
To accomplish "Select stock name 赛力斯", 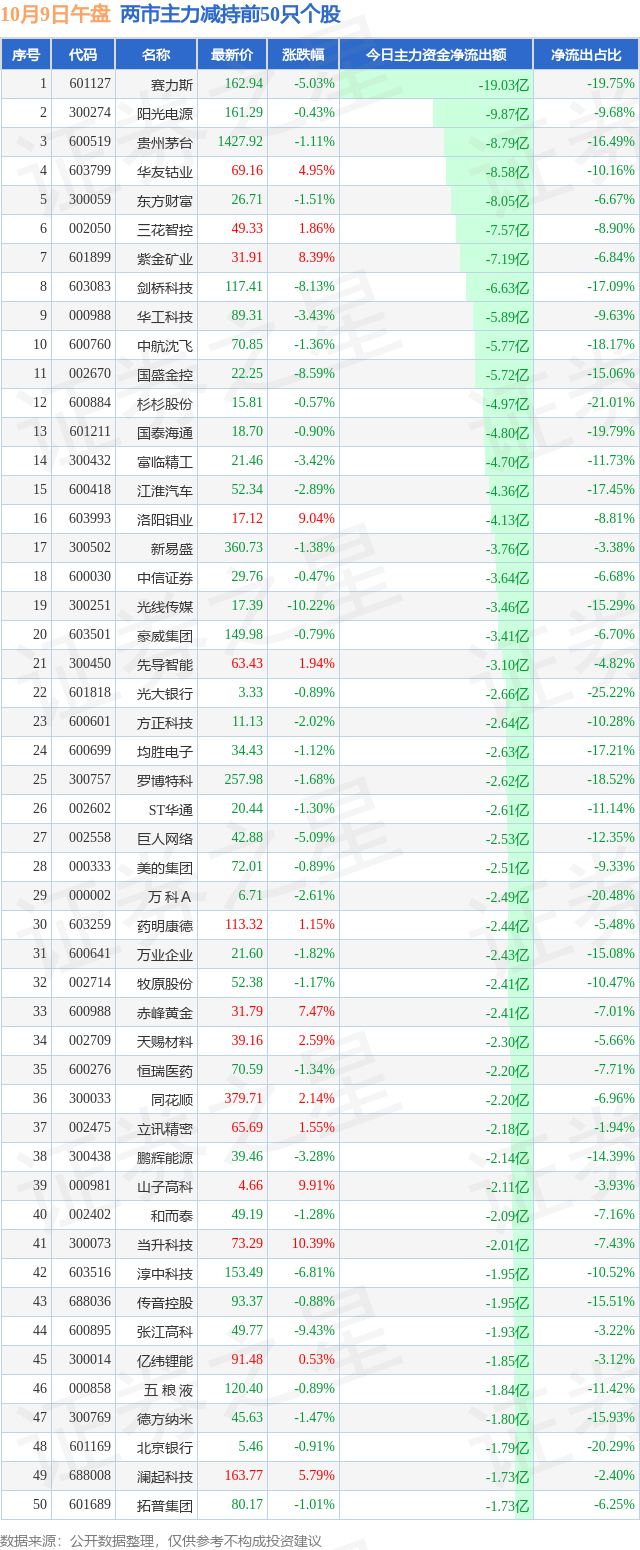I will coord(170,84).
